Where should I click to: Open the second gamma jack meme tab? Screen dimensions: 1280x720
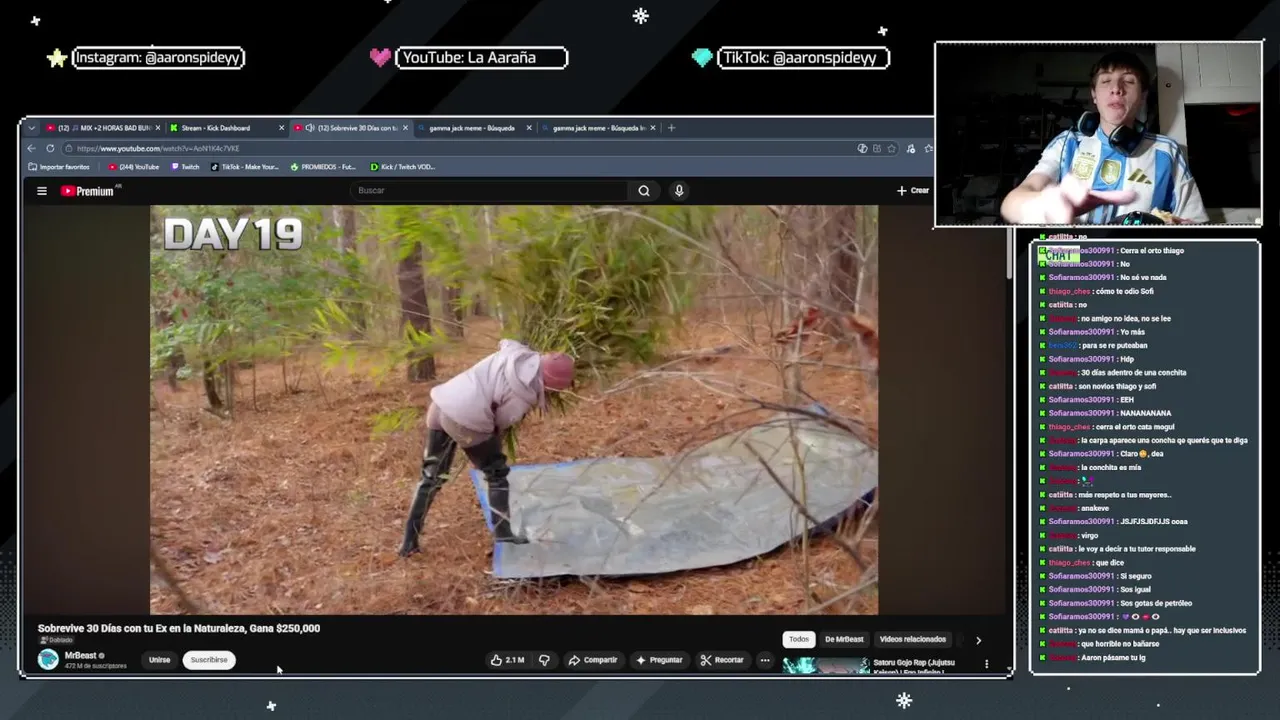click(597, 128)
